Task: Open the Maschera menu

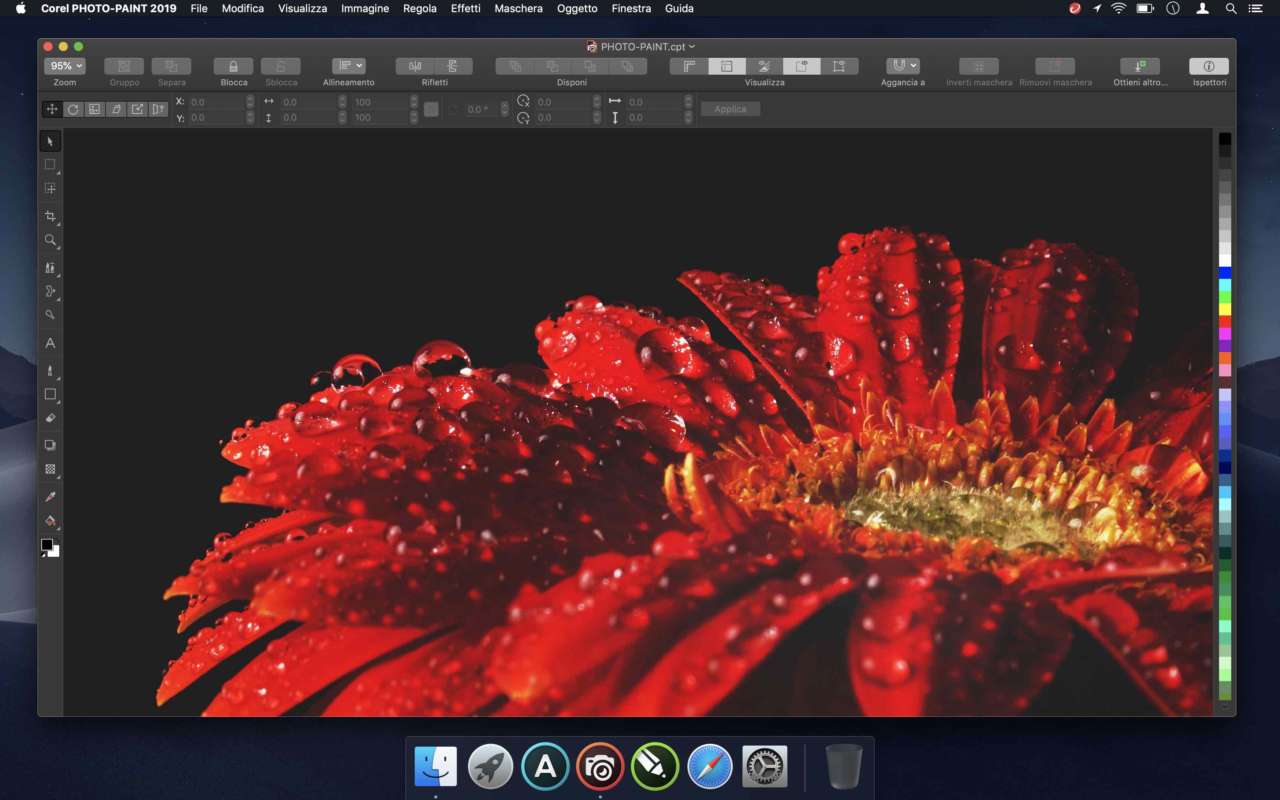Action: click(518, 8)
